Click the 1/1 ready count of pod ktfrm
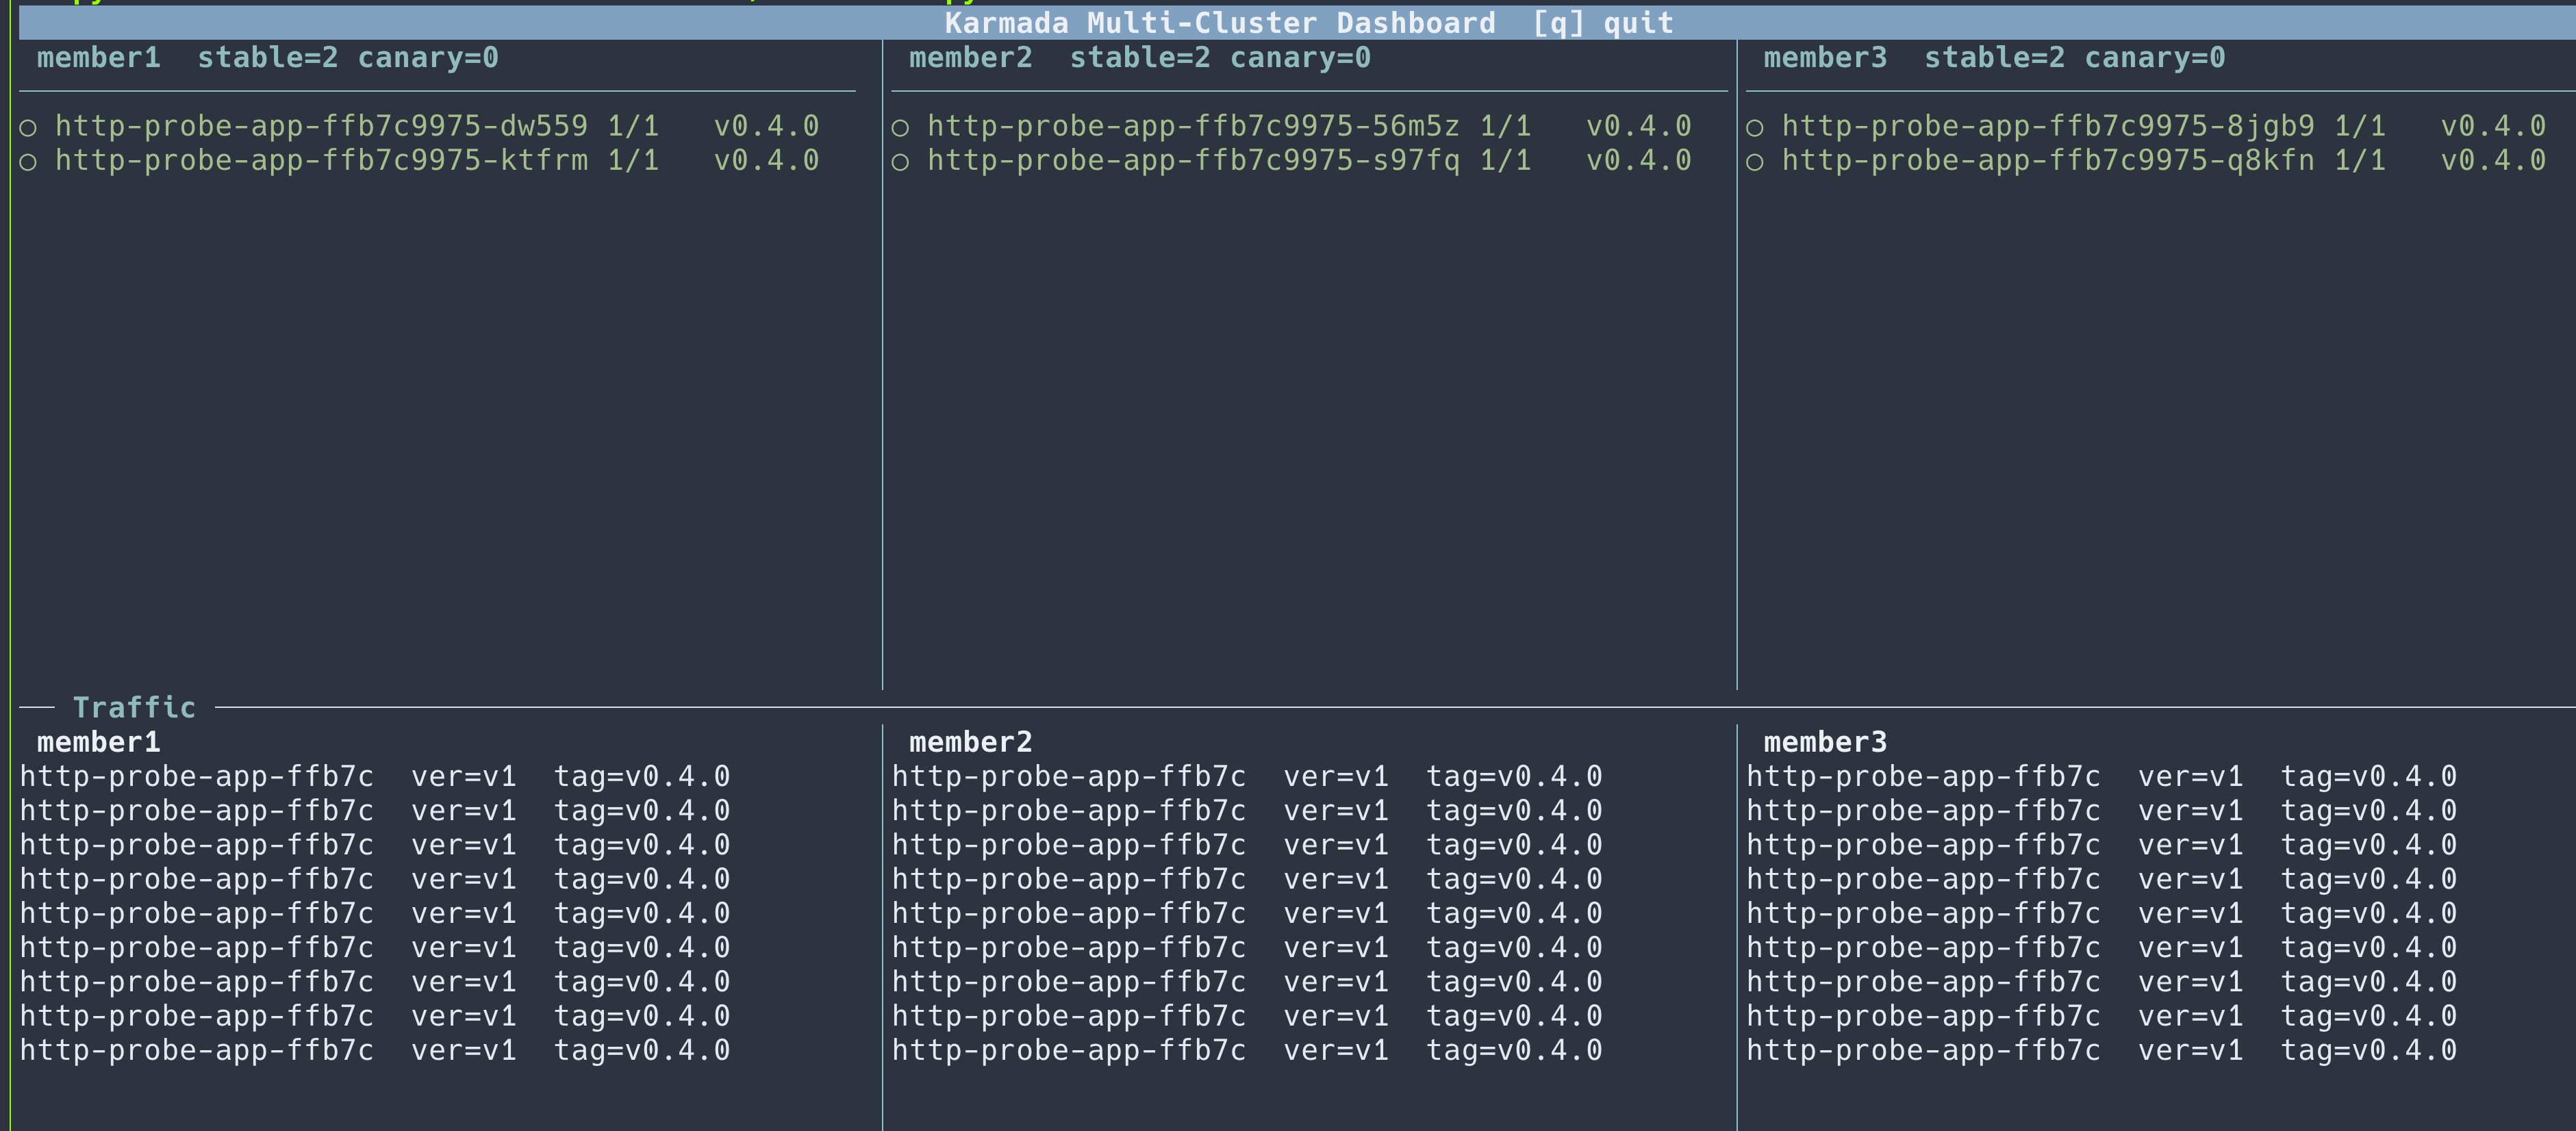The height and width of the screenshot is (1131, 2576). pos(633,160)
